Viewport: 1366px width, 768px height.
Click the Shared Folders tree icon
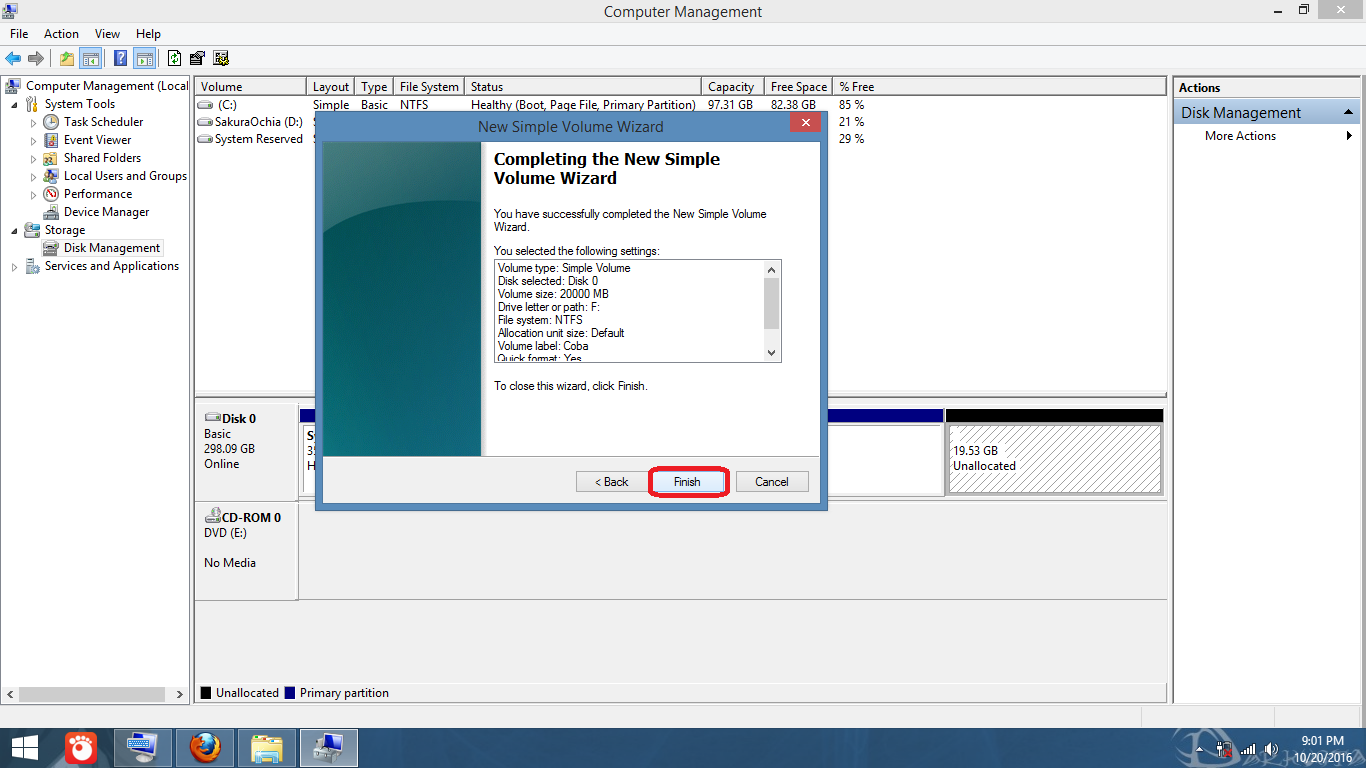click(51, 158)
